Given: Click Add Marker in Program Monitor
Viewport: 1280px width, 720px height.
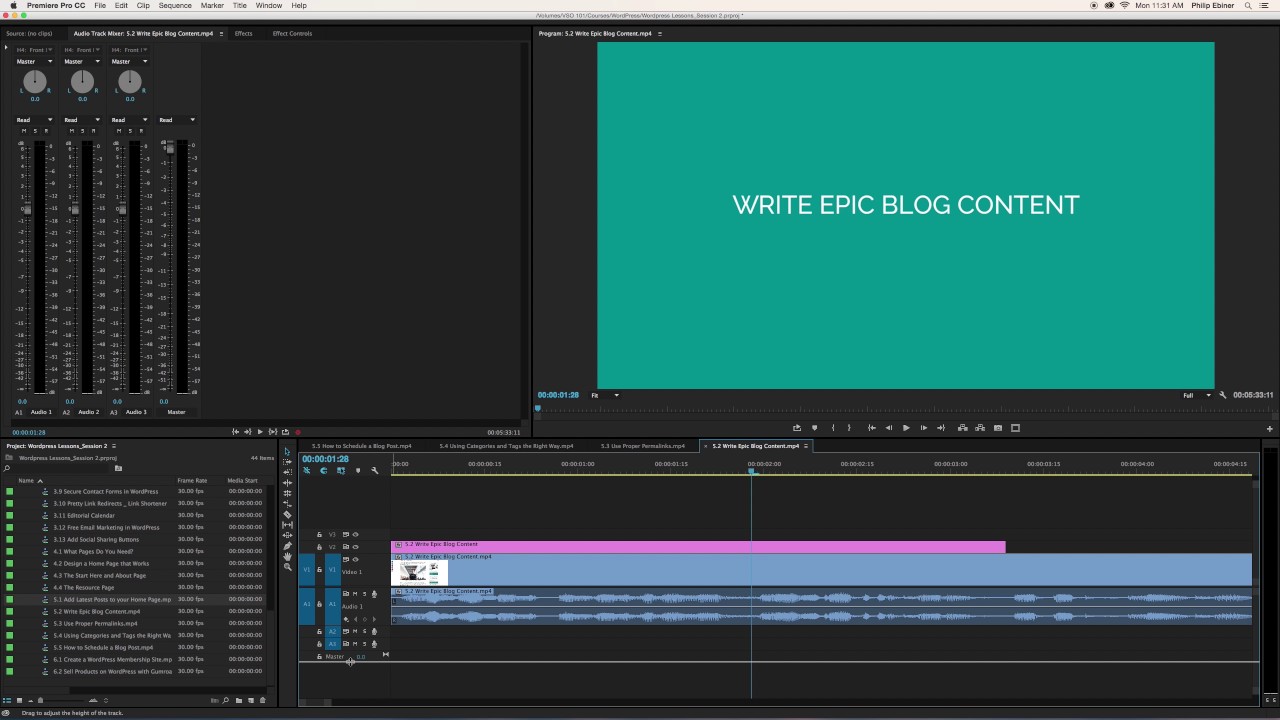Looking at the screenshot, I should tap(814, 428).
